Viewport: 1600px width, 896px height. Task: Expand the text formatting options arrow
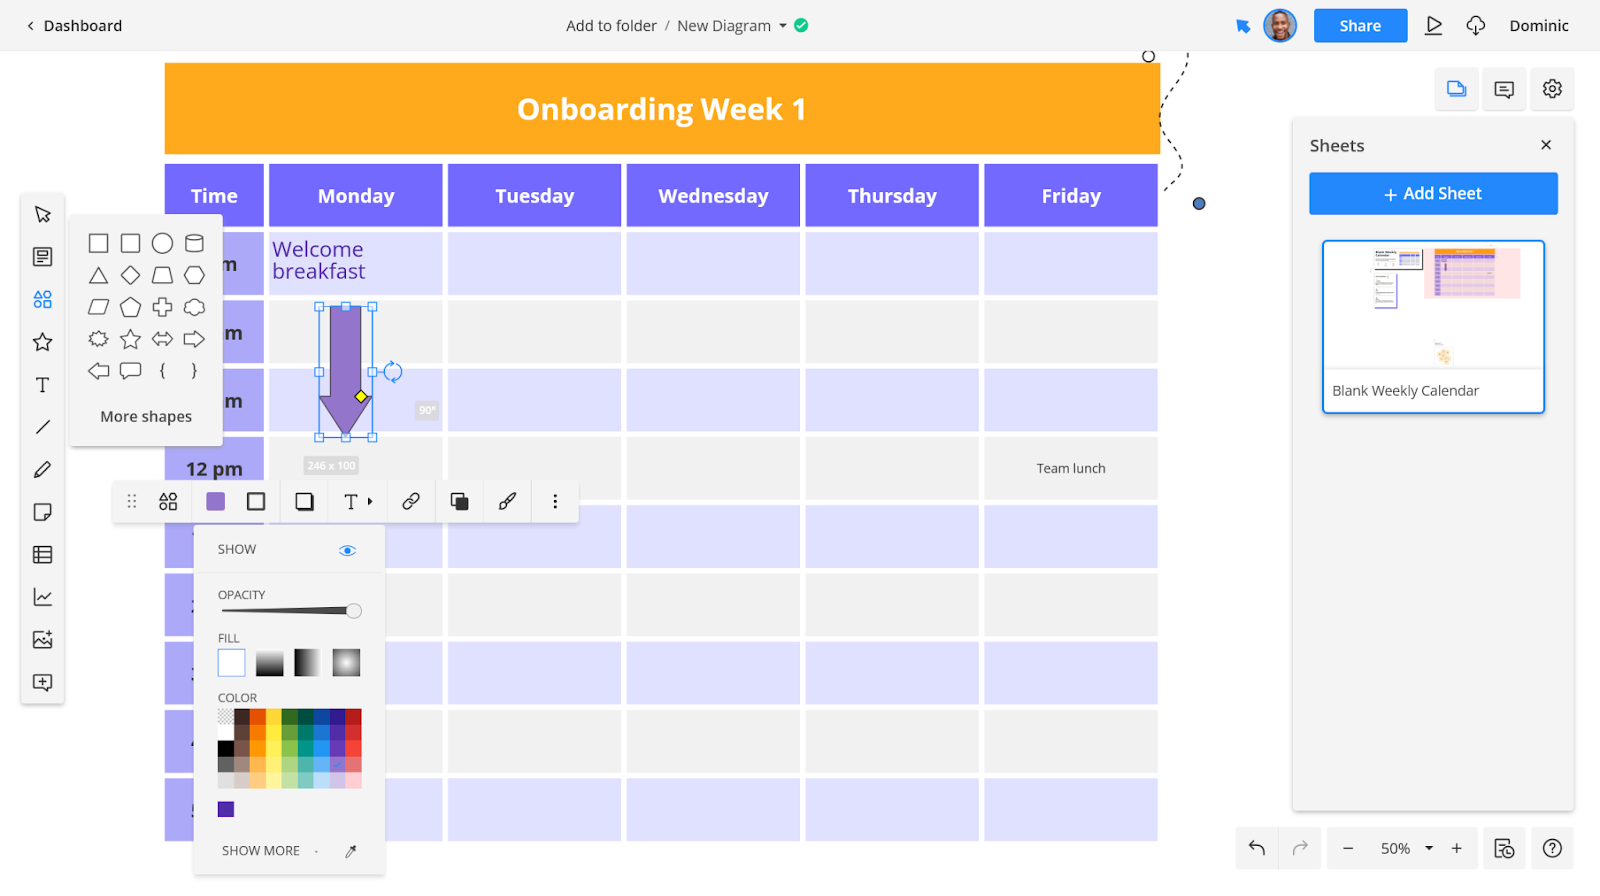370,502
